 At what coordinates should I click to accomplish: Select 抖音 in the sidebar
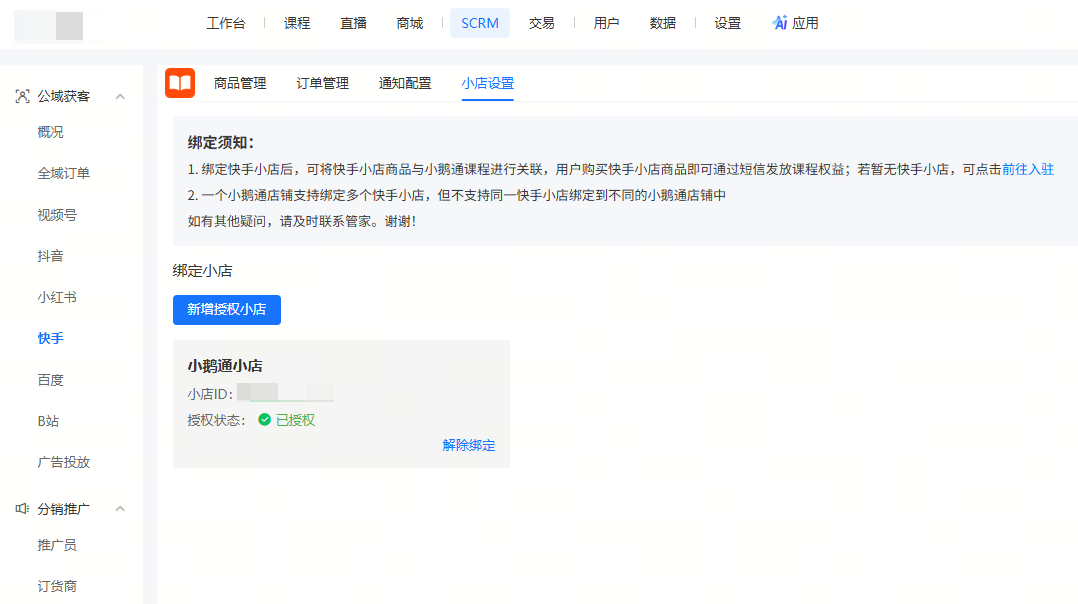click(x=50, y=256)
